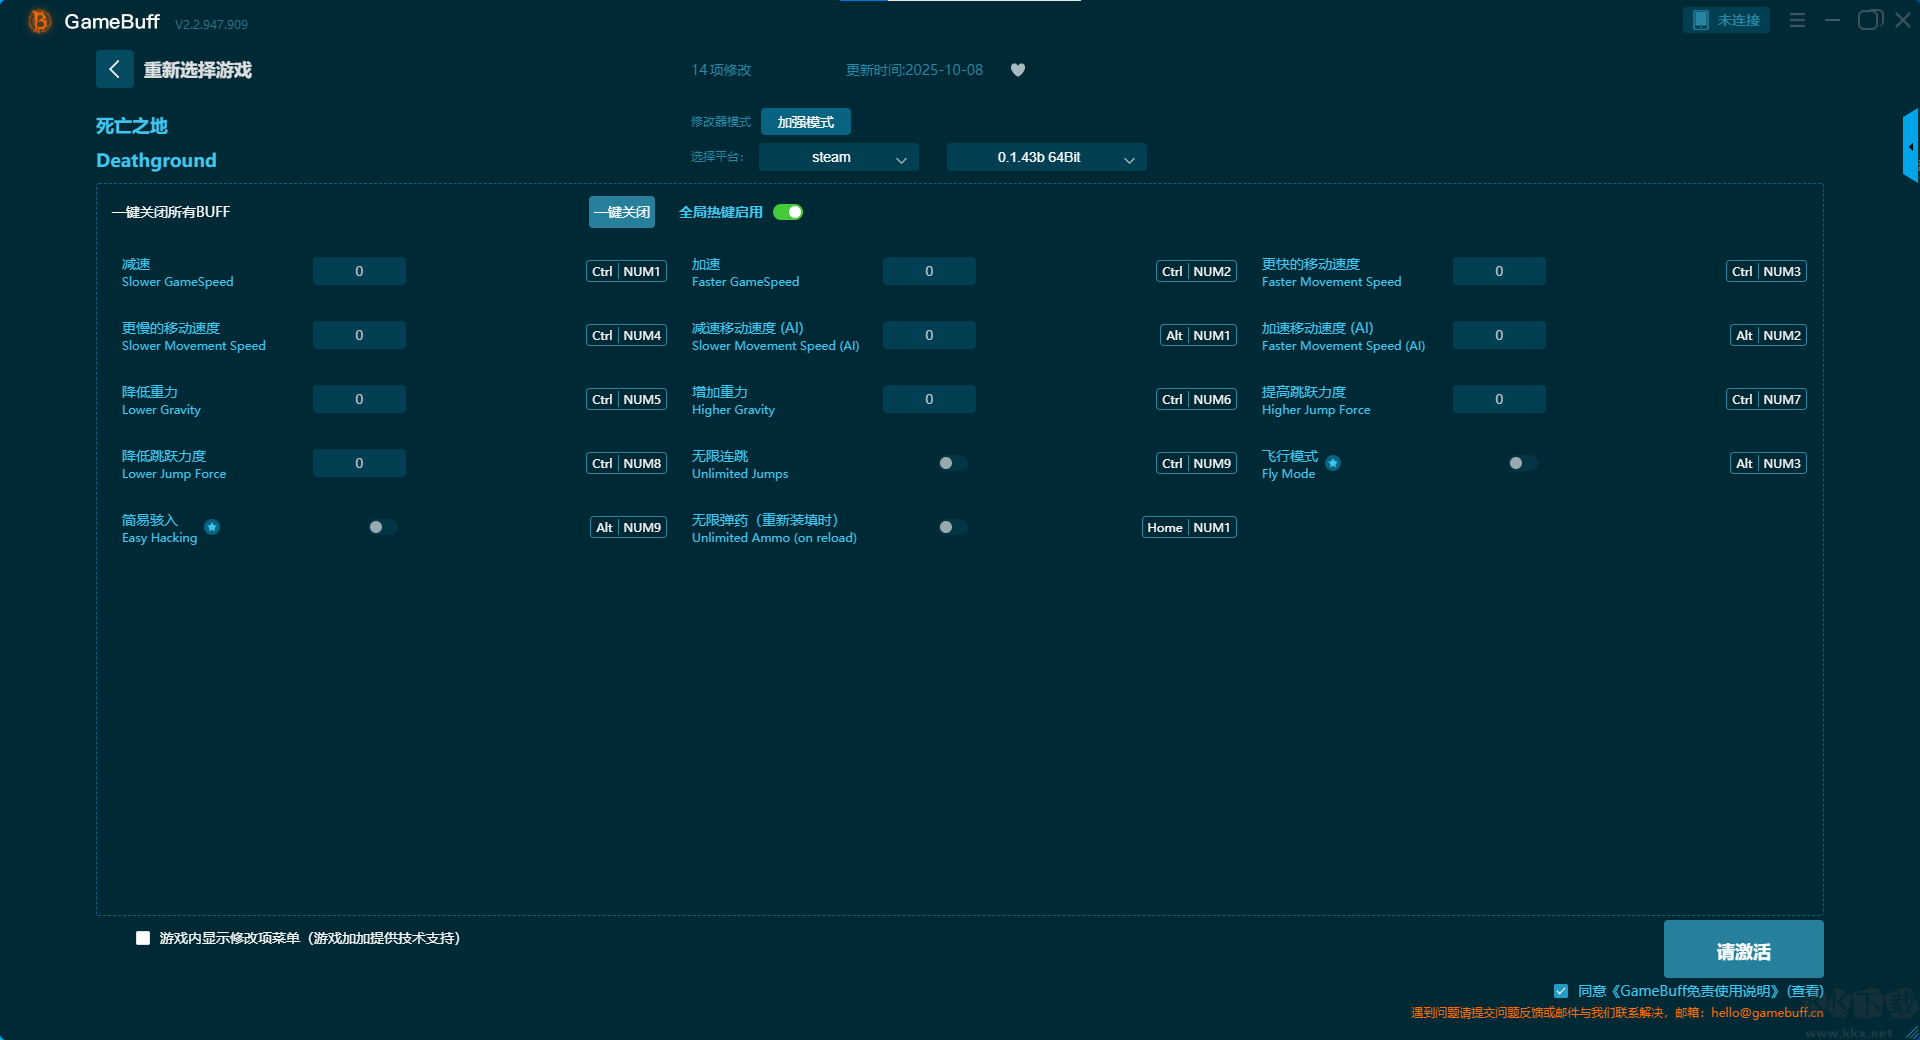Toggle the global hotkey enable switch
Image resolution: width=1920 pixels, height=1040 pixels.
(788, 212)
